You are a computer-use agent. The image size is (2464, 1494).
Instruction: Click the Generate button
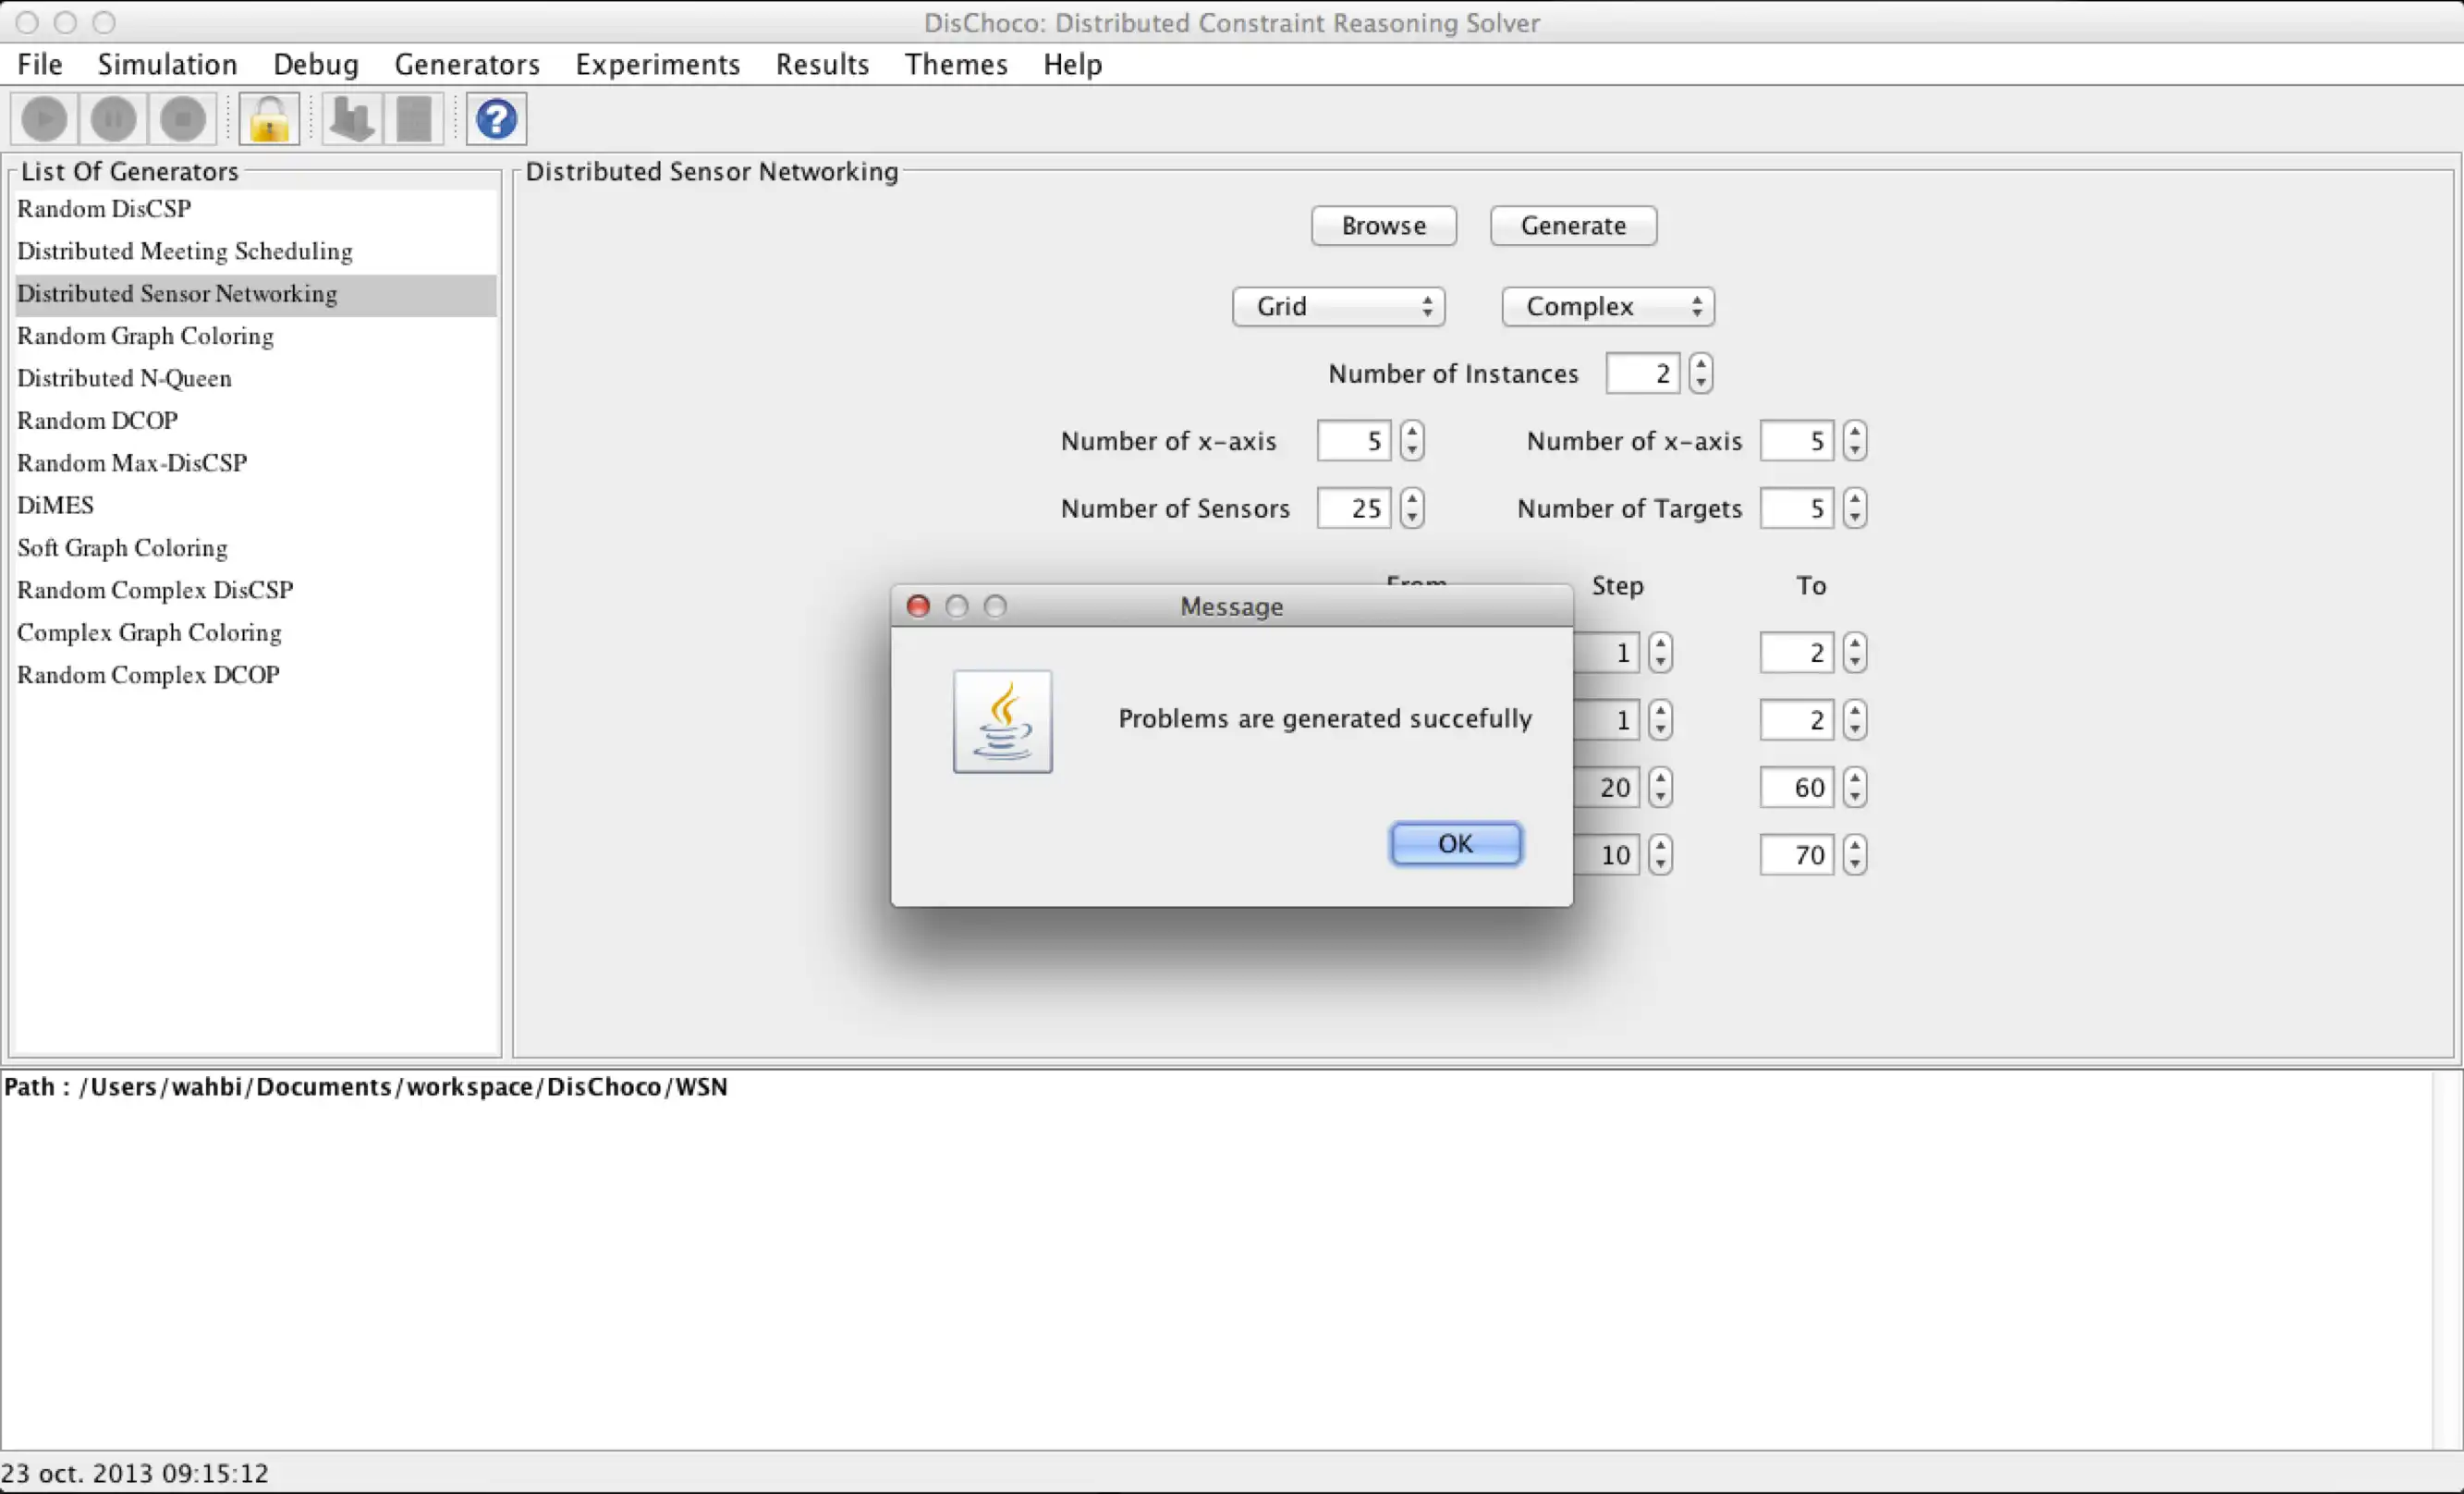pyautogui.click(x=1572, y=225)
